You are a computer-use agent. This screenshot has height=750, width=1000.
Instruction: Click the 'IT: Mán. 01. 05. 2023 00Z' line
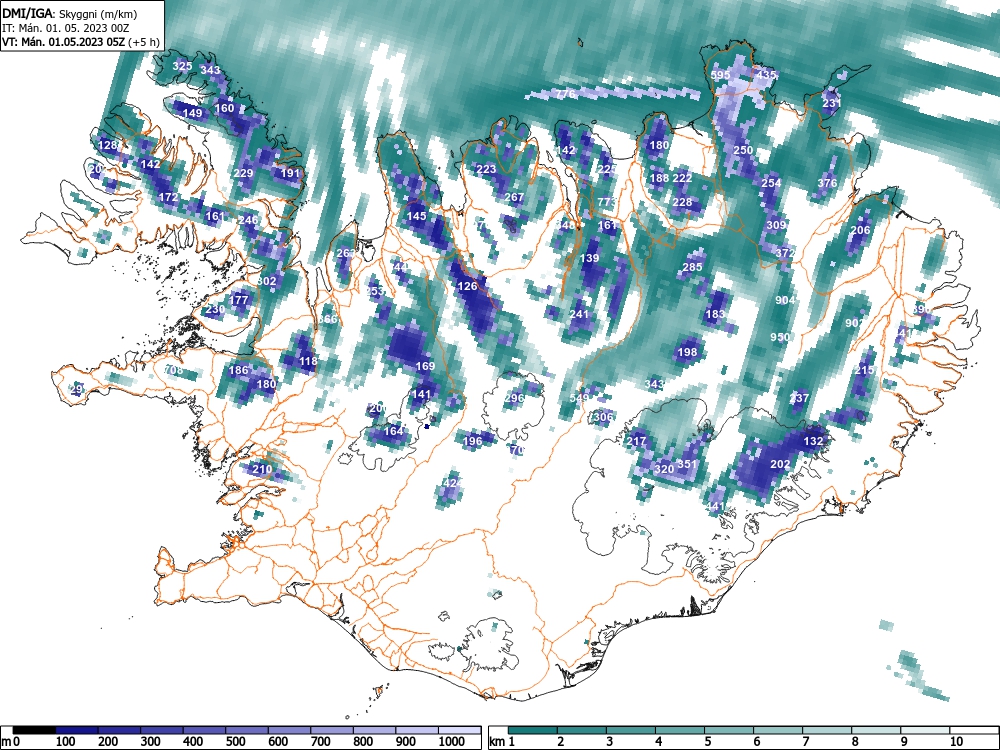pyautogui.click(x=66, y=28)
